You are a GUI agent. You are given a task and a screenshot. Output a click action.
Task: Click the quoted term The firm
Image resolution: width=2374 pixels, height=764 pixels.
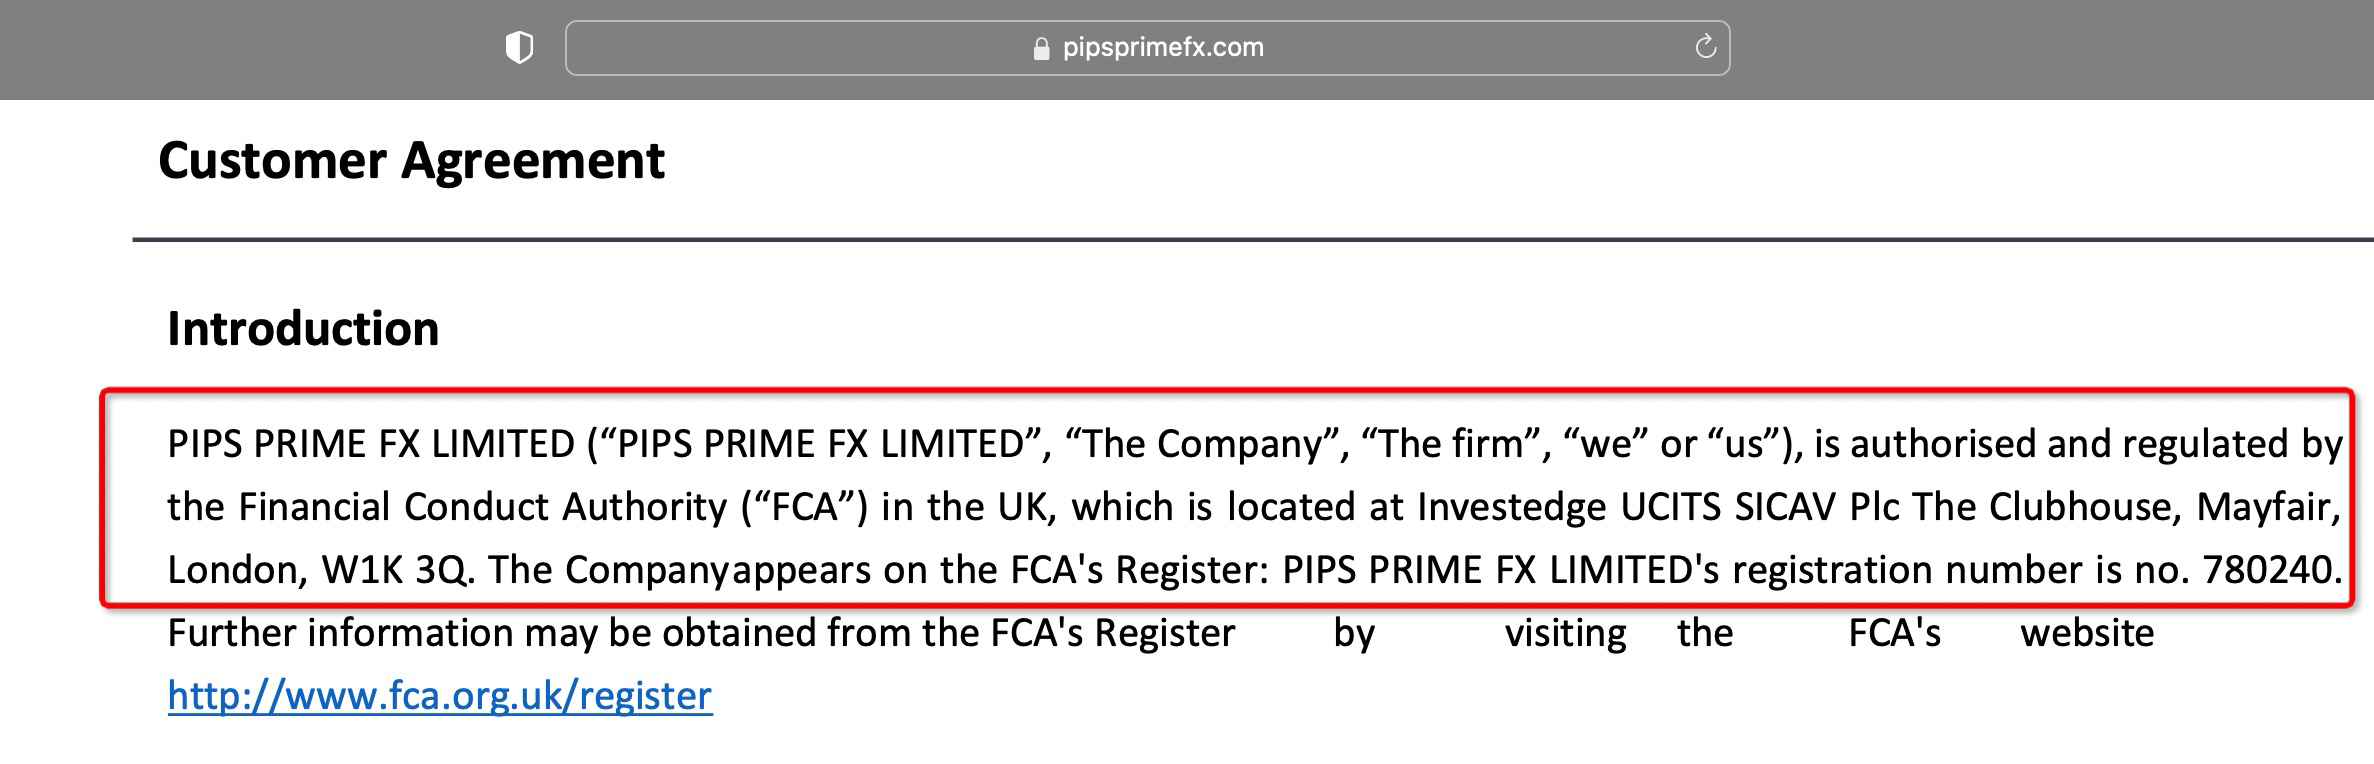pyautogui.click(x=1455, y=444)
